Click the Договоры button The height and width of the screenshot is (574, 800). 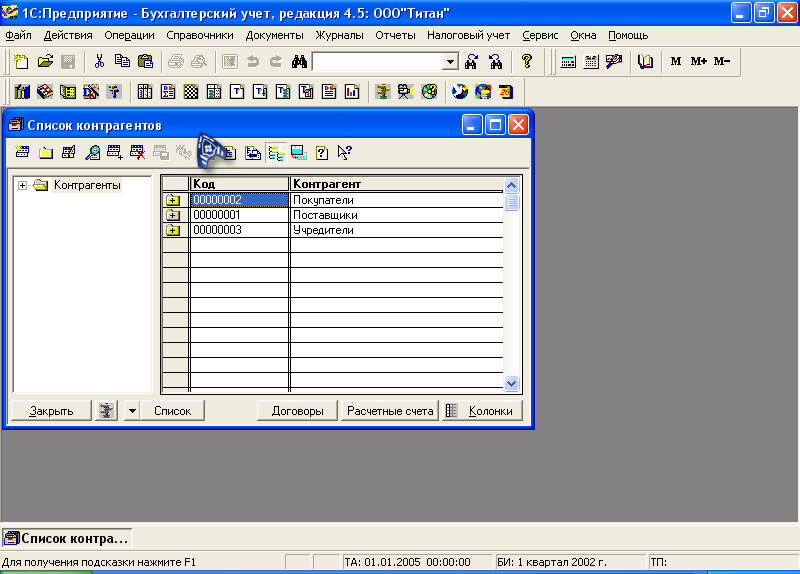[x=297, y=411]
